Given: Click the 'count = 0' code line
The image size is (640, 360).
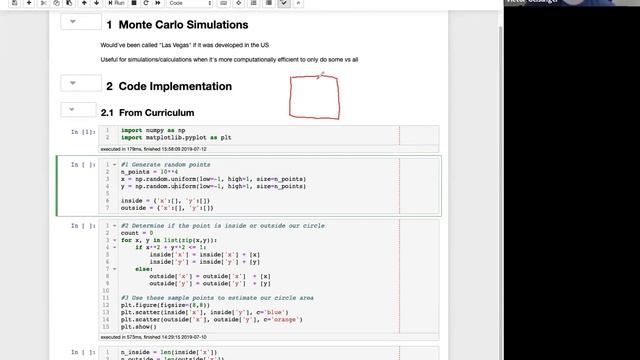Looking at the screenshot, I should pos(137,233).
